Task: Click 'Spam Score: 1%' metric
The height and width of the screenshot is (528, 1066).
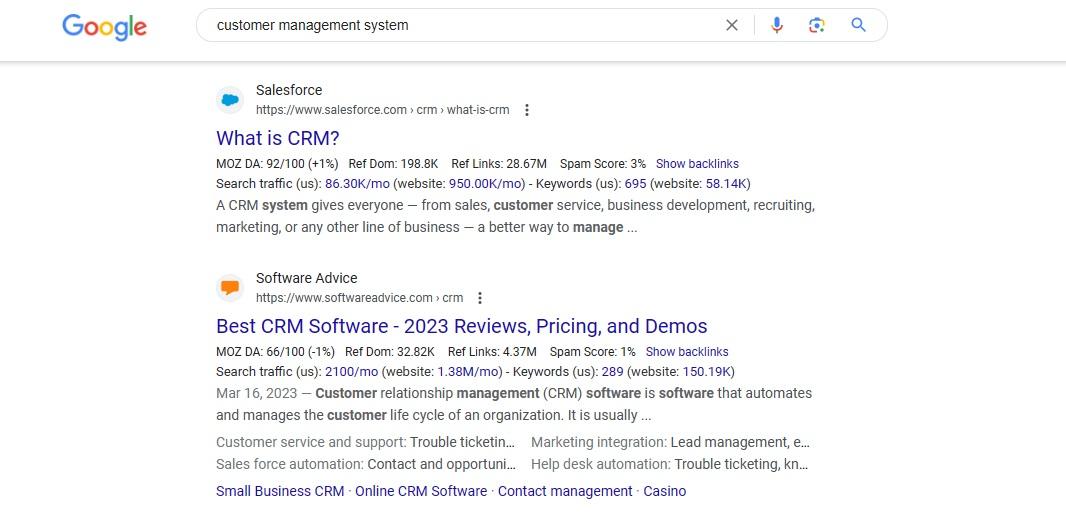Action: tap(593, 351)
